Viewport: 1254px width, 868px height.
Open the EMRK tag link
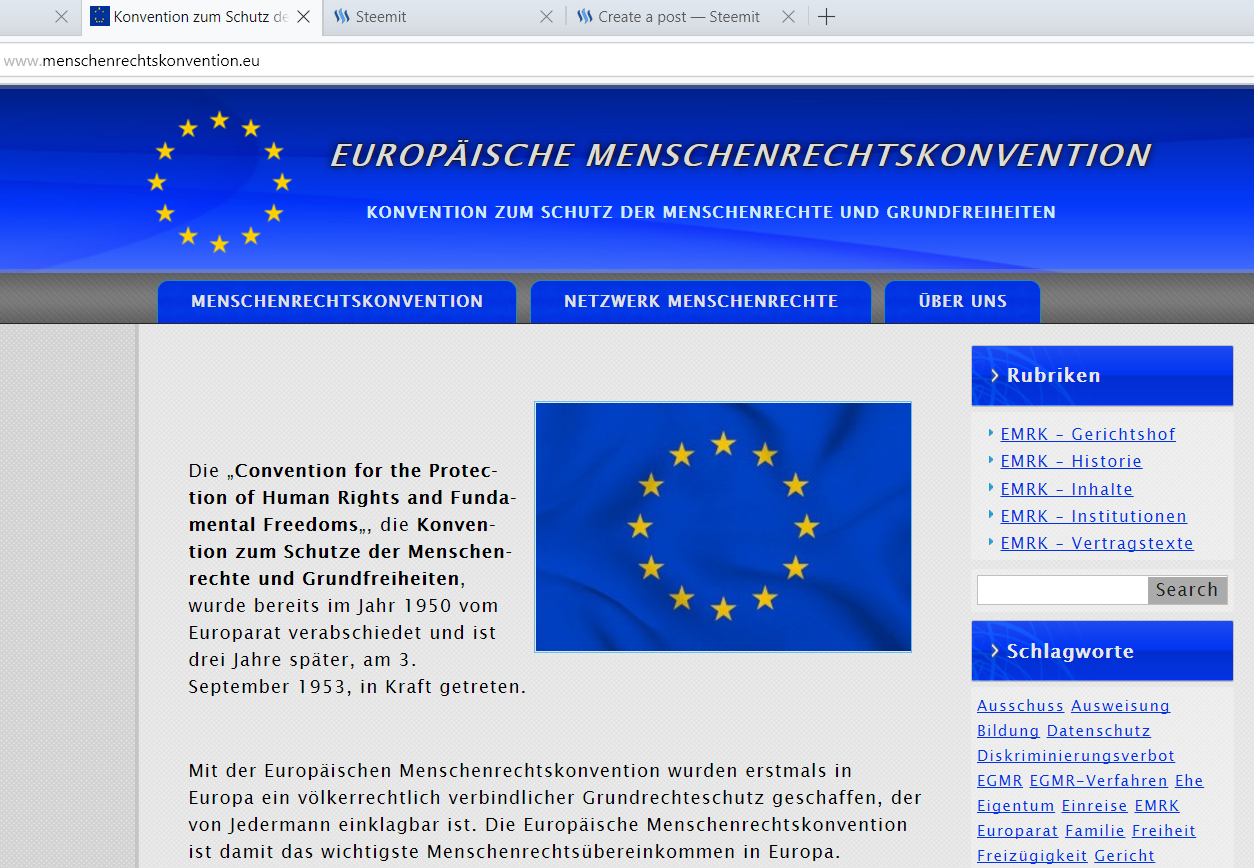pos(1157,806)
